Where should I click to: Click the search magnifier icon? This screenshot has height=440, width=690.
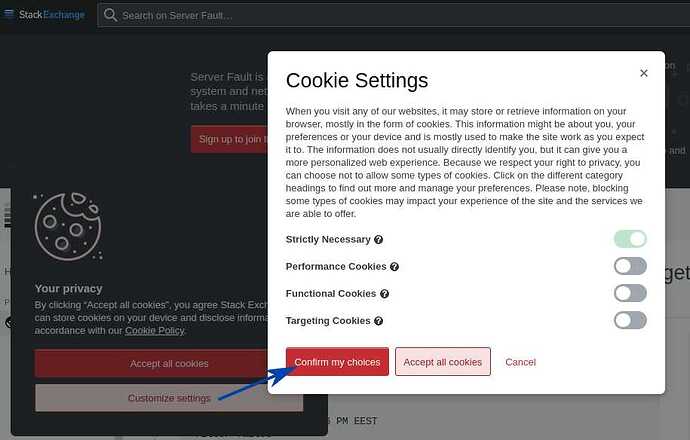point(110,15)
